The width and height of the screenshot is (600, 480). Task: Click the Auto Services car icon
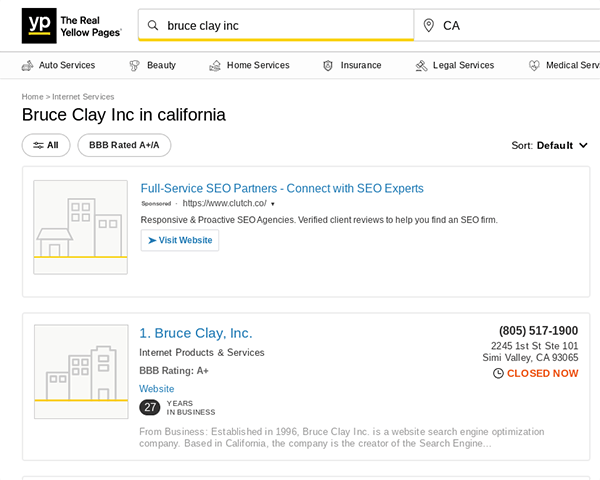click(27, 65)
